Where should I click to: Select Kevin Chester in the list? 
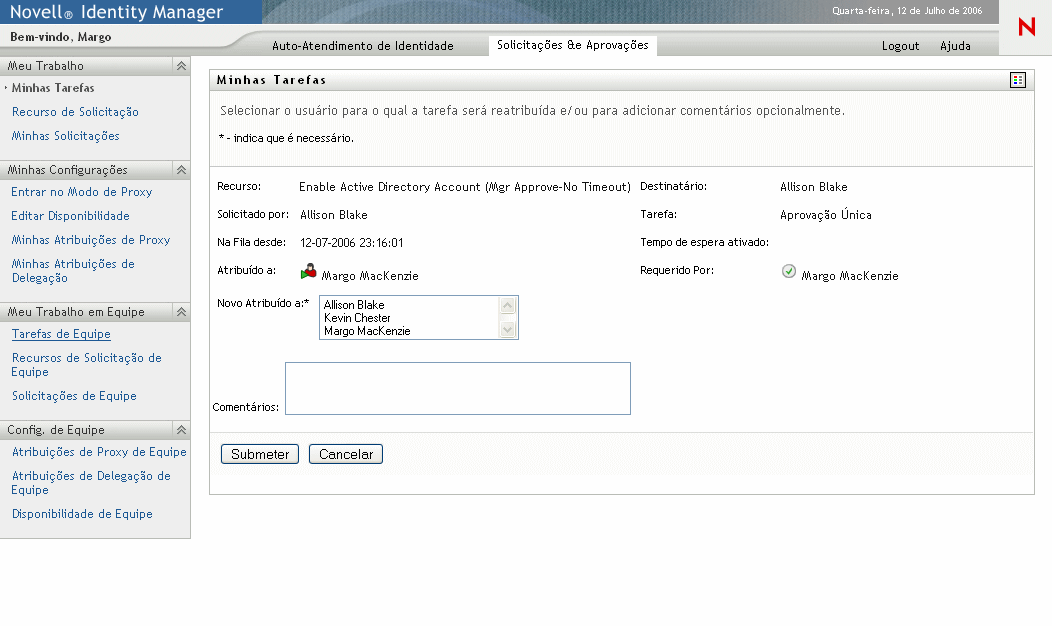357,318
